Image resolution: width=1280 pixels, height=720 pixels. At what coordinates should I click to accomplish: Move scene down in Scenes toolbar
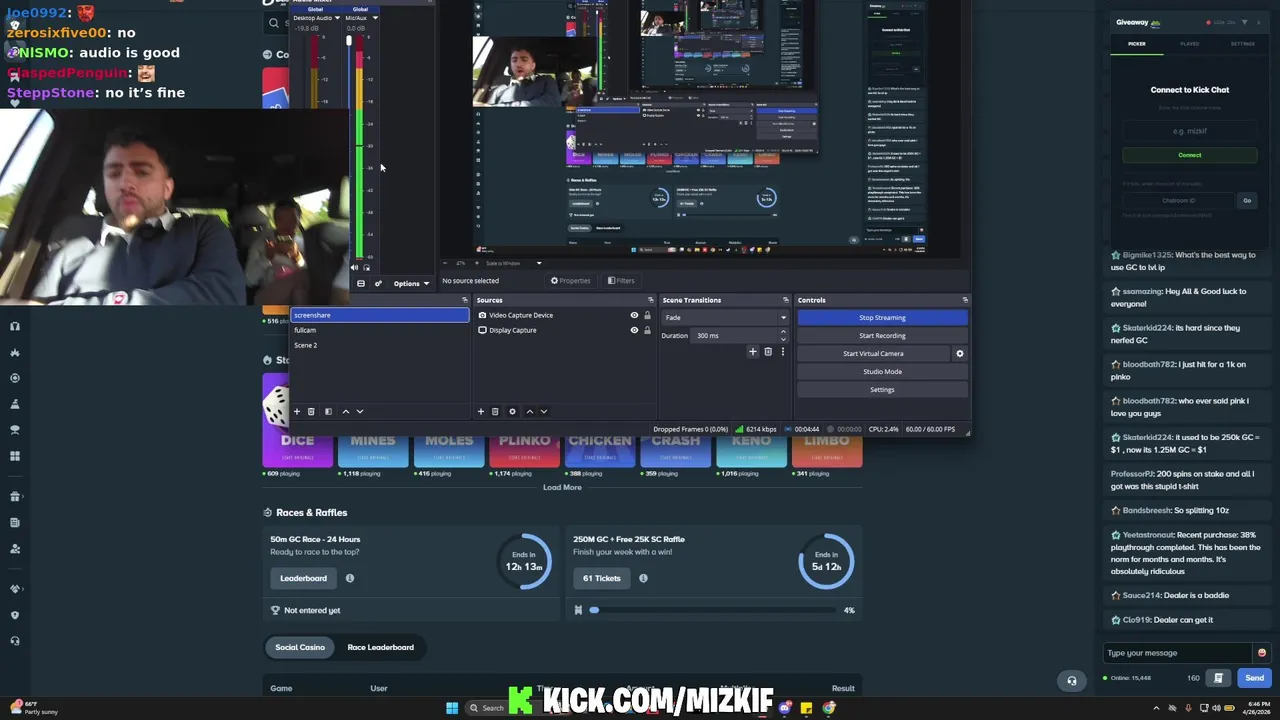[x=360, y=411]
